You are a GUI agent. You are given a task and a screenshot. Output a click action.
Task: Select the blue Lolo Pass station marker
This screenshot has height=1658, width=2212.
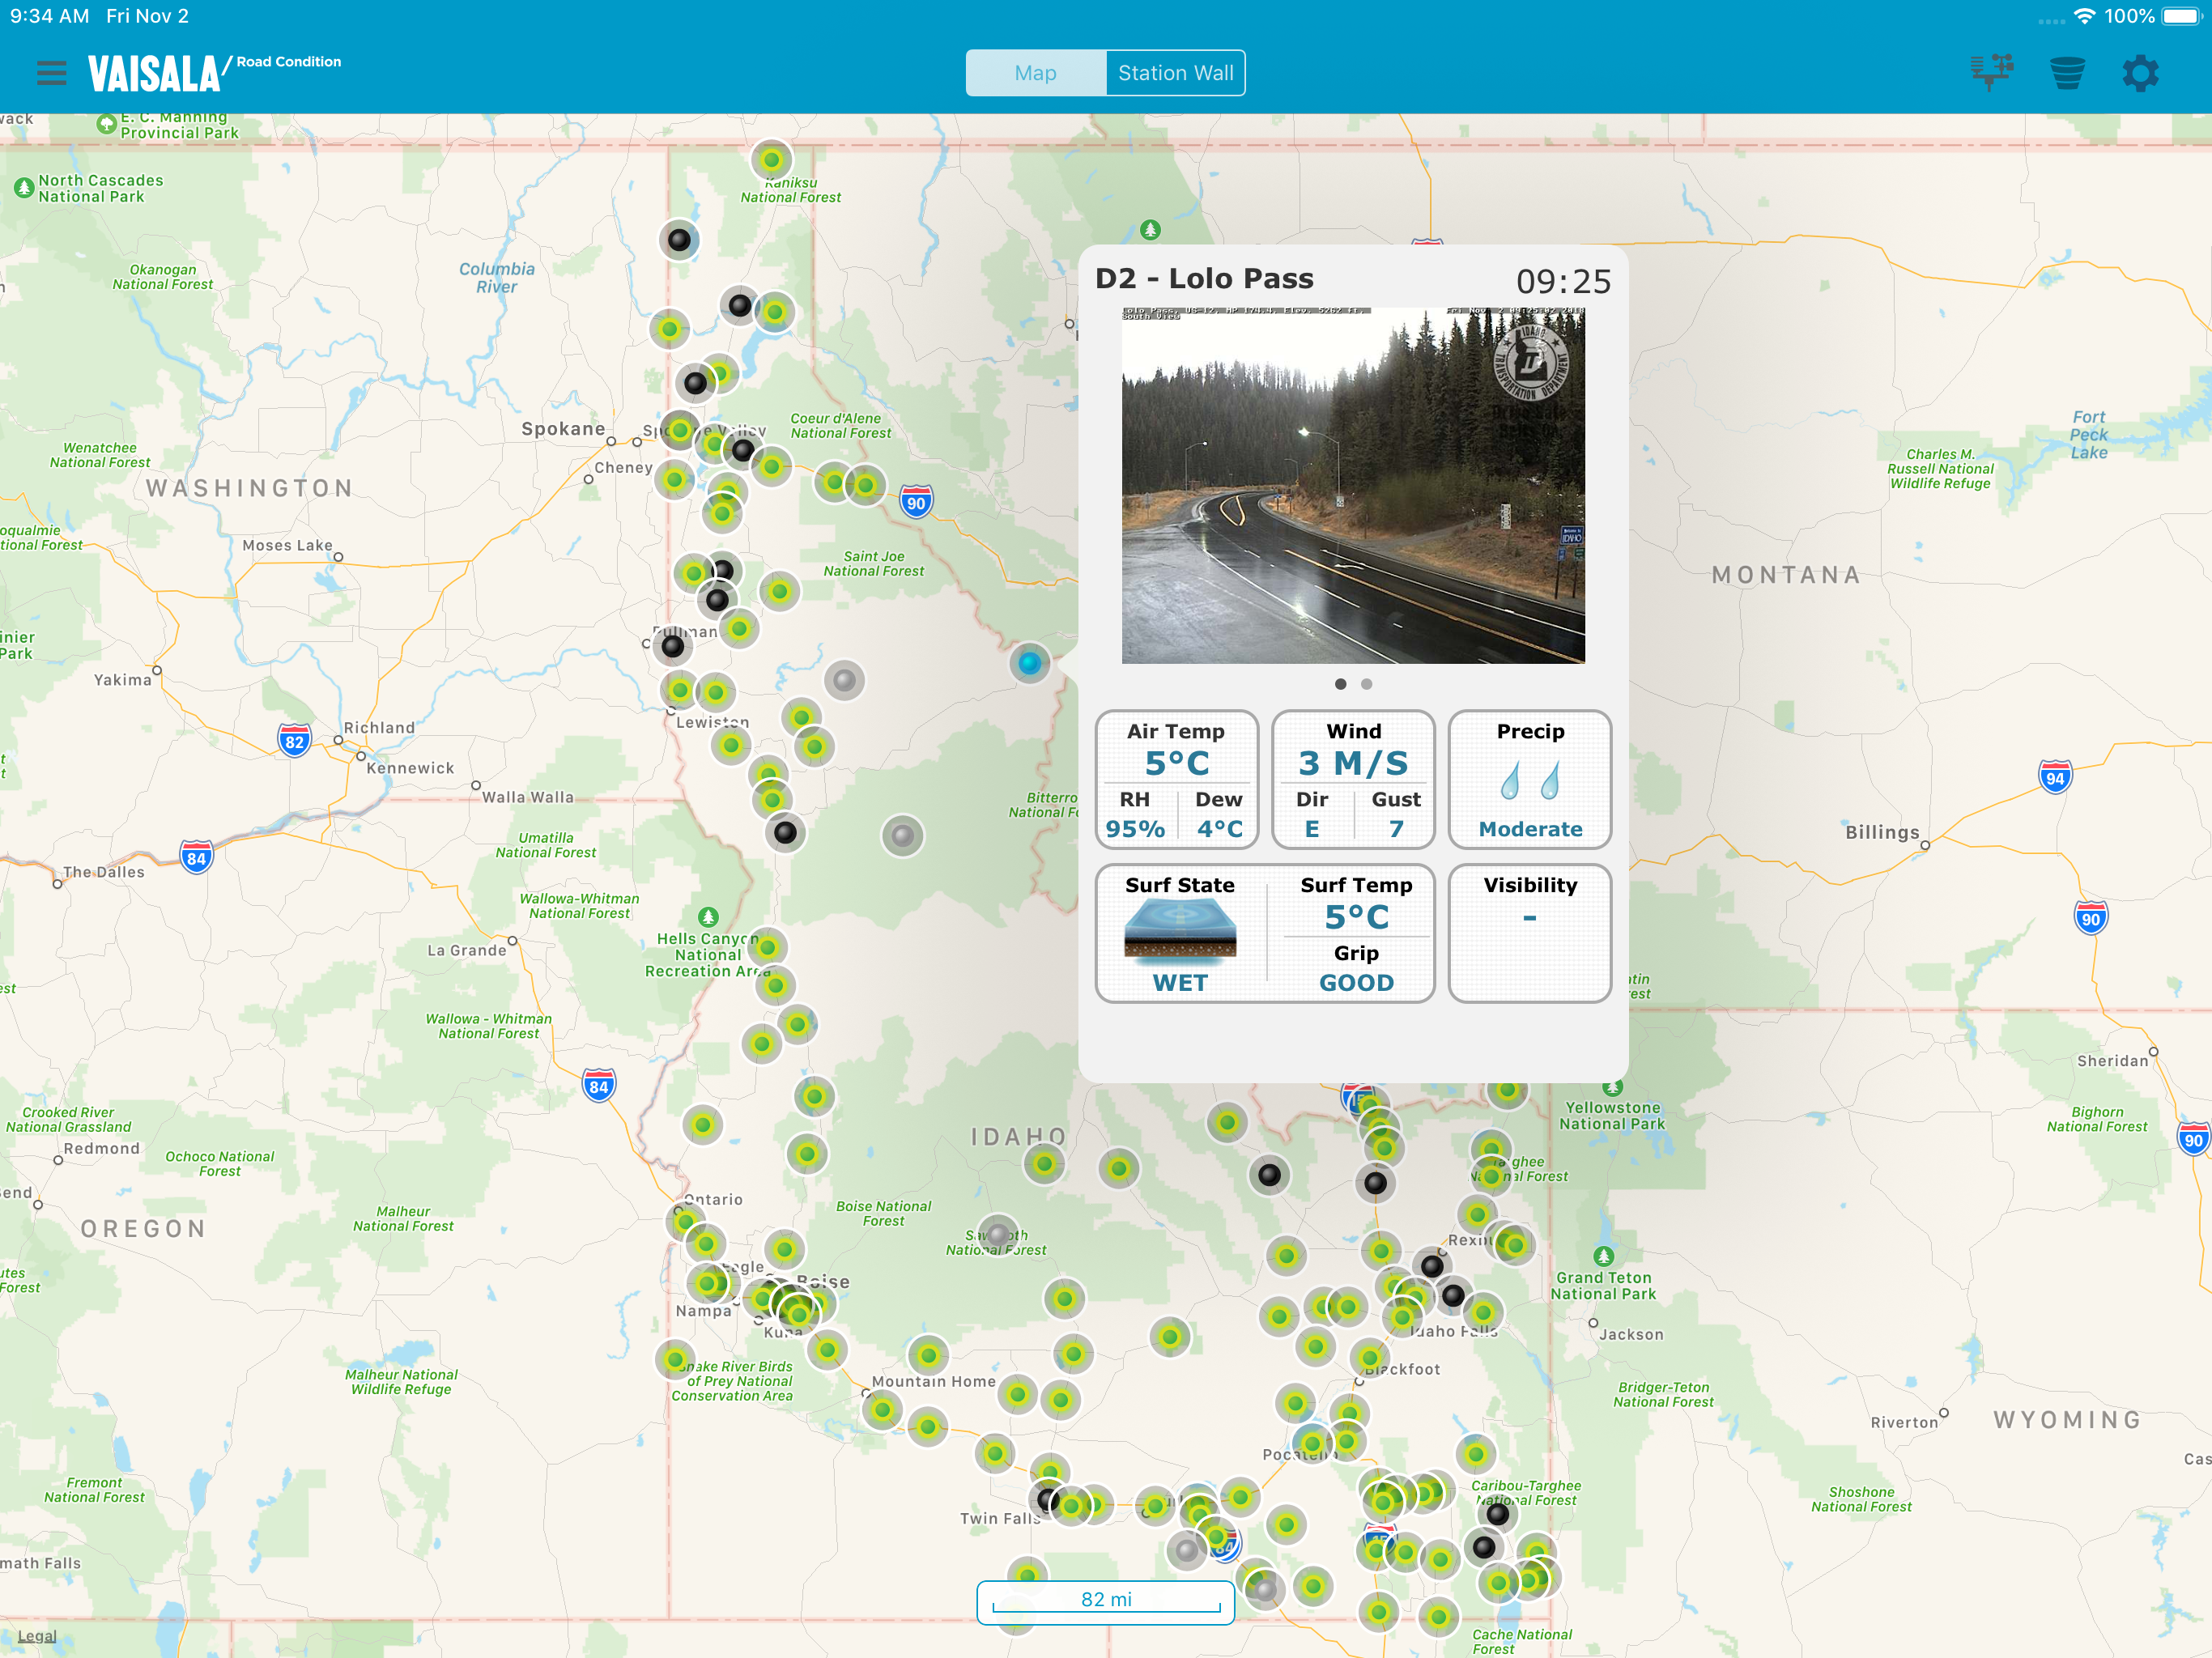[x=1029, y=663]
